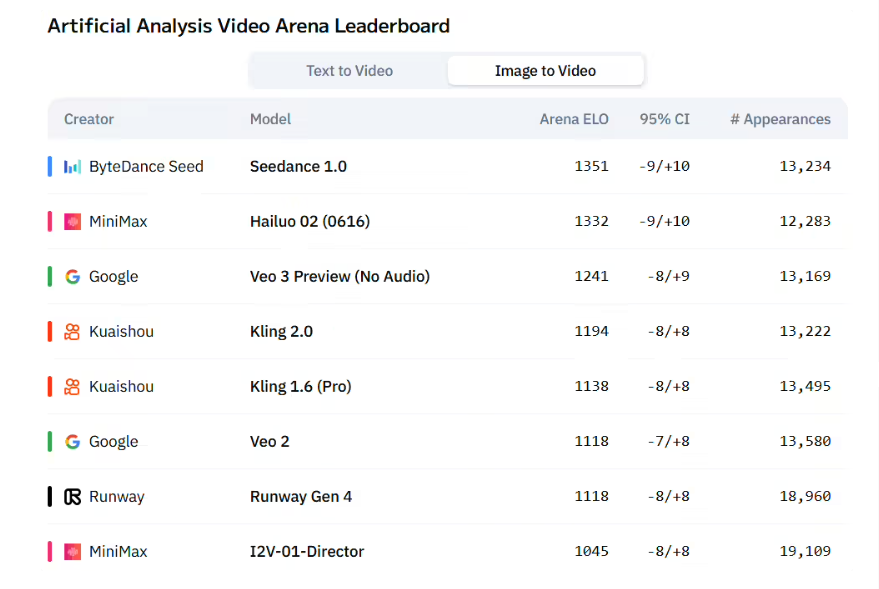This screenshot has height=589, width=879.
Task: Select the Veo 3 Preview (No Audio) model
Action: coord(340,276)
